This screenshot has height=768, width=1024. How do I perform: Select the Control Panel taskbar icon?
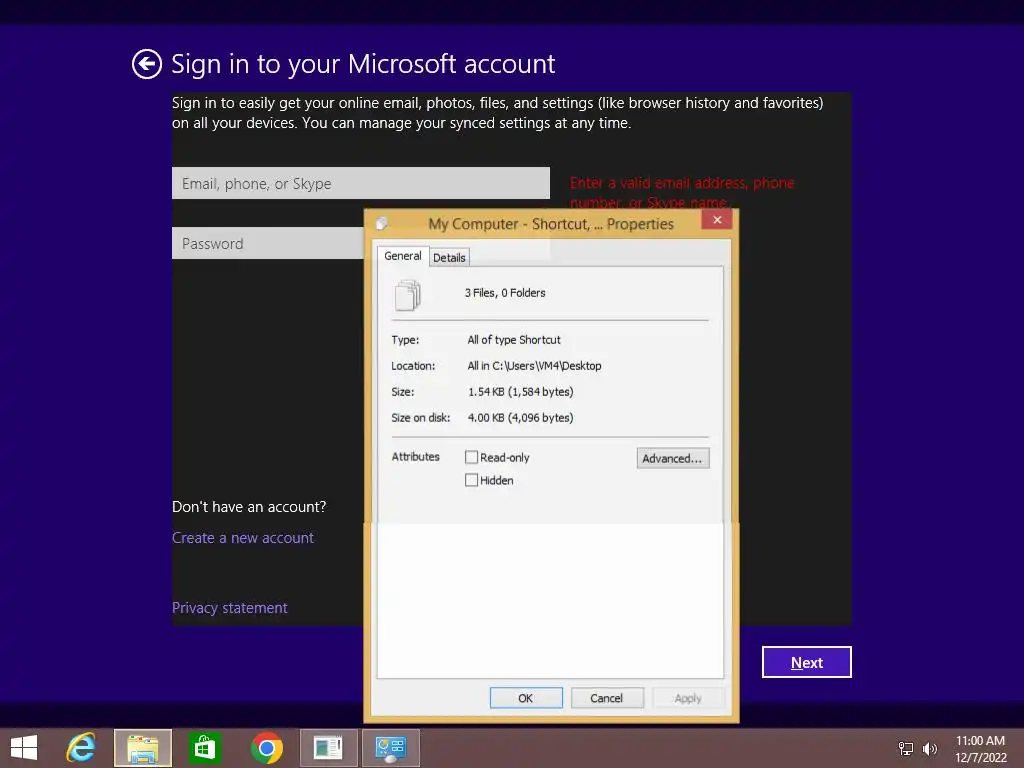(x=391, y=748)
